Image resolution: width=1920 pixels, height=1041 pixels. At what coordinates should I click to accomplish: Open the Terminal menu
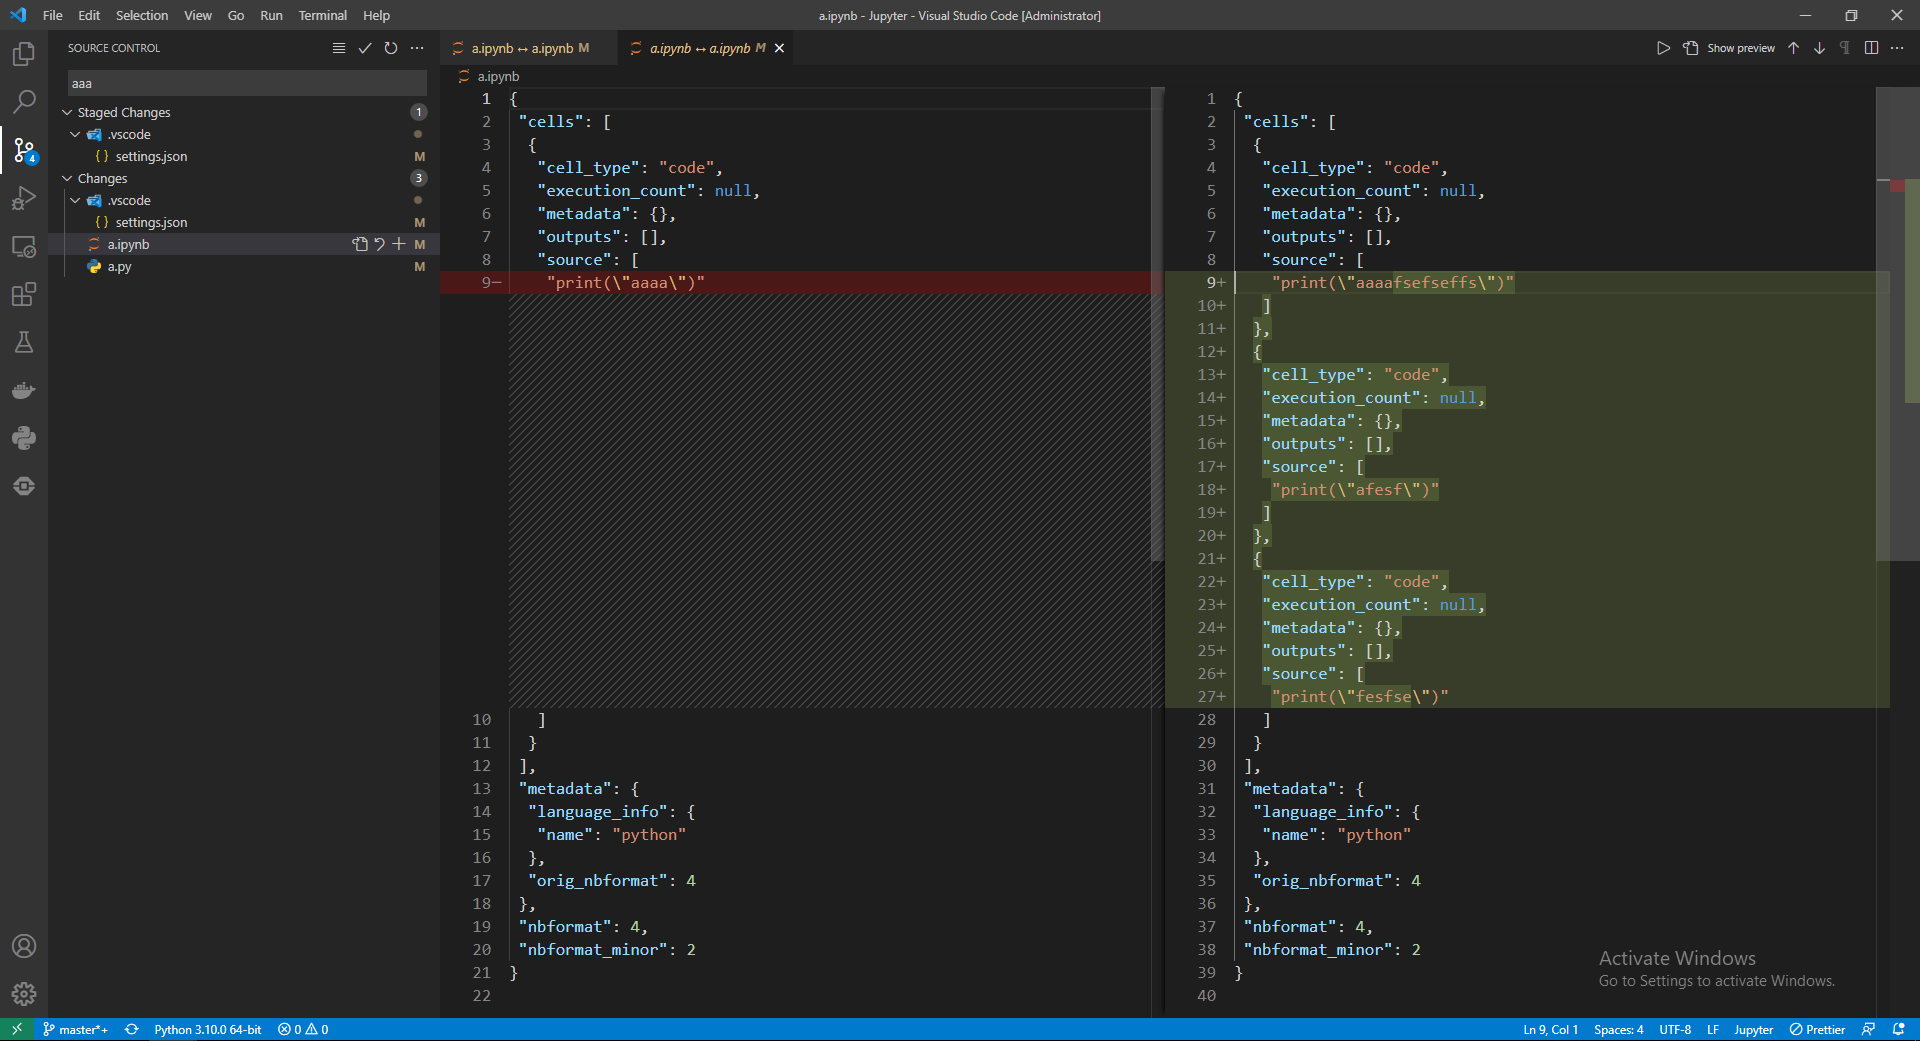[x=322, y=15]
